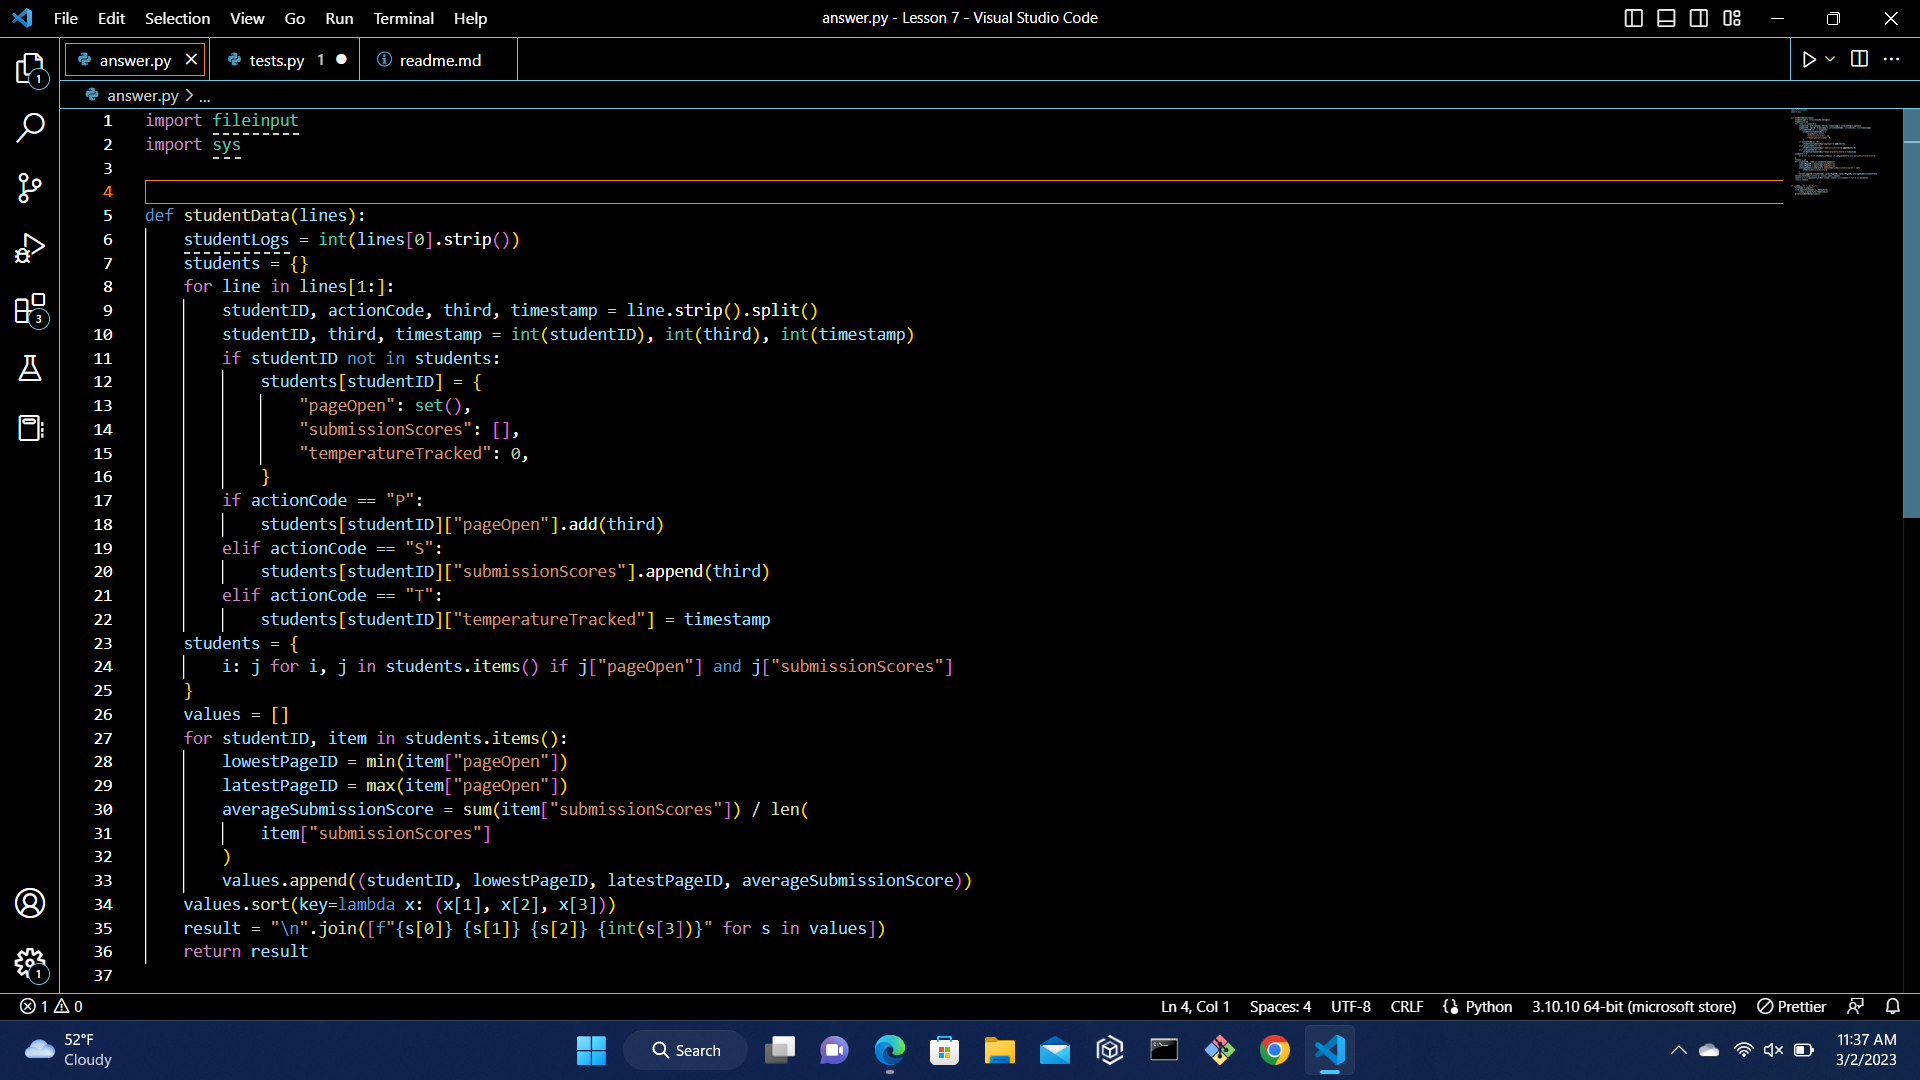Toggle the Panel visibility
This screenshot has width=1920, height=1080.
1666,18
